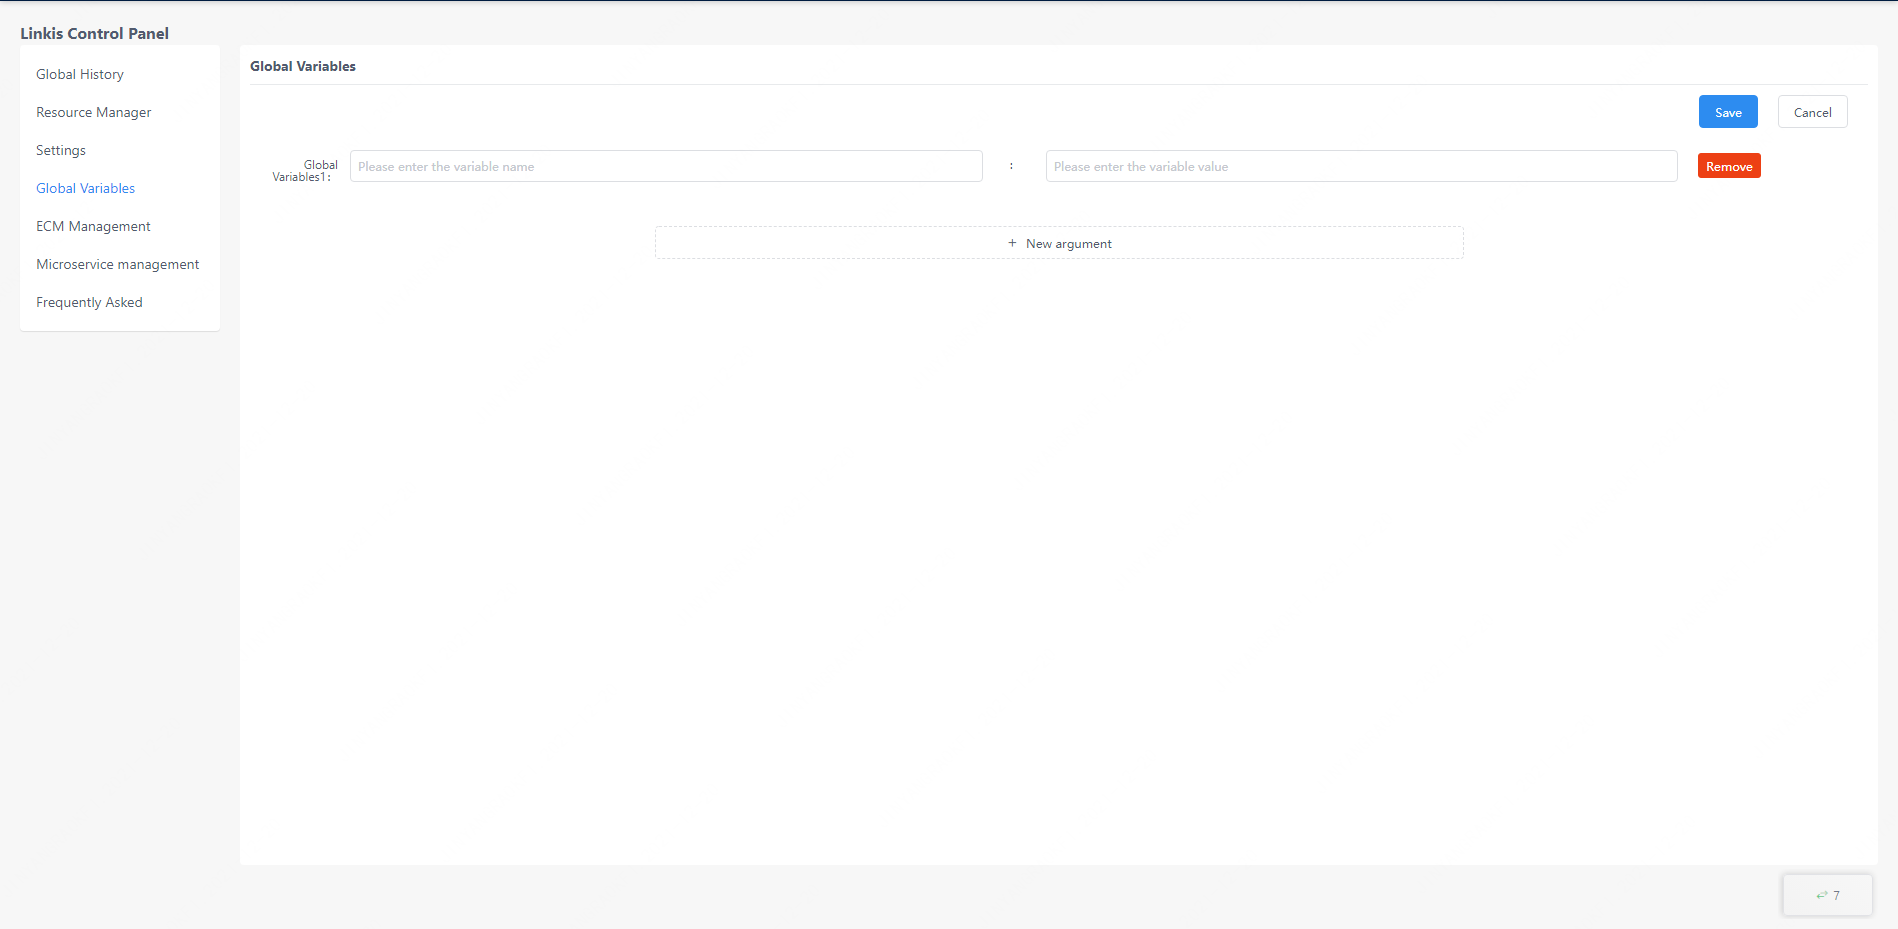Open the floating task counter showing 7
This screenshot has width=1898, height=929.
(x=1828, y=895)
